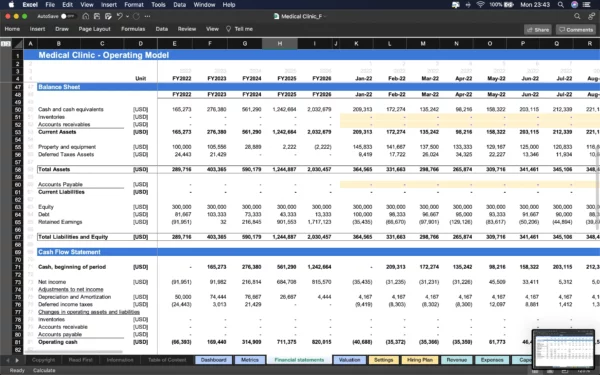
Task: Click the Tell me lightbulb search
Action: coord(240,29)
